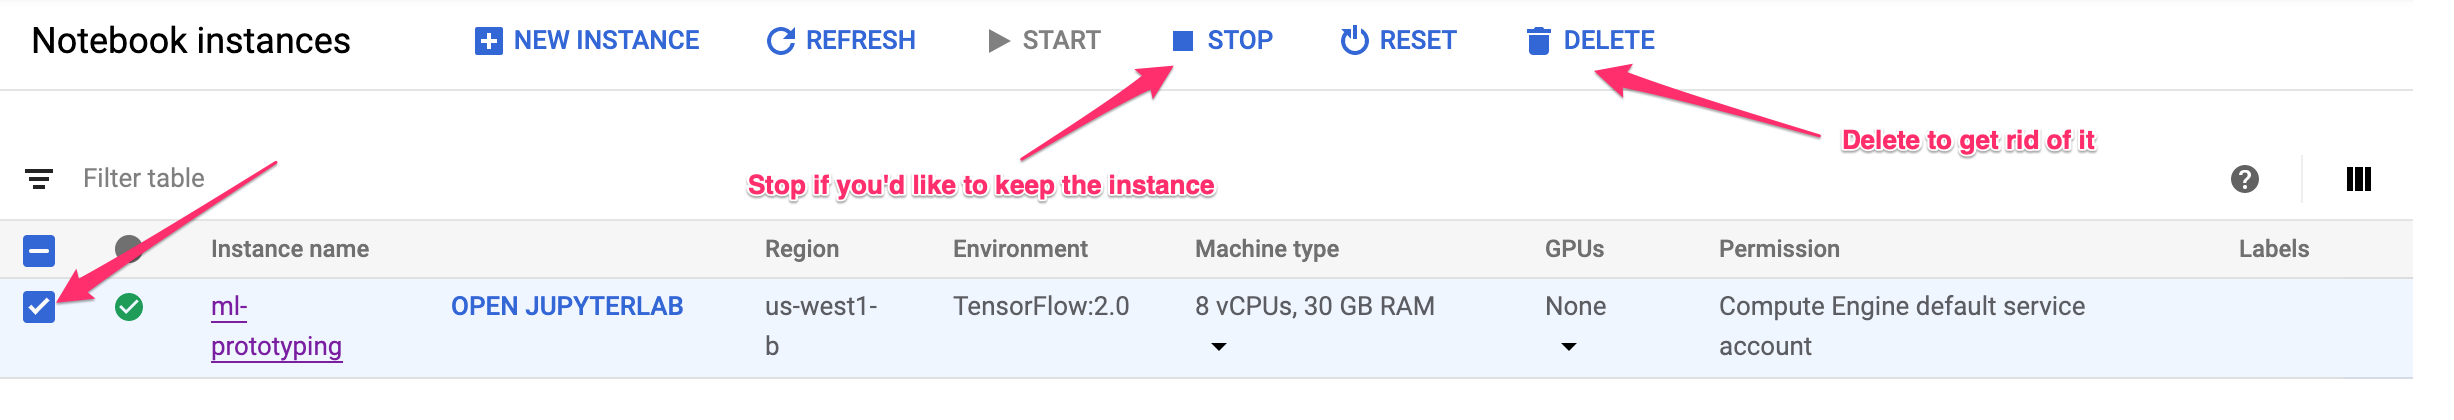
Task: Click the filter list icon
Action: pos(39,179)
